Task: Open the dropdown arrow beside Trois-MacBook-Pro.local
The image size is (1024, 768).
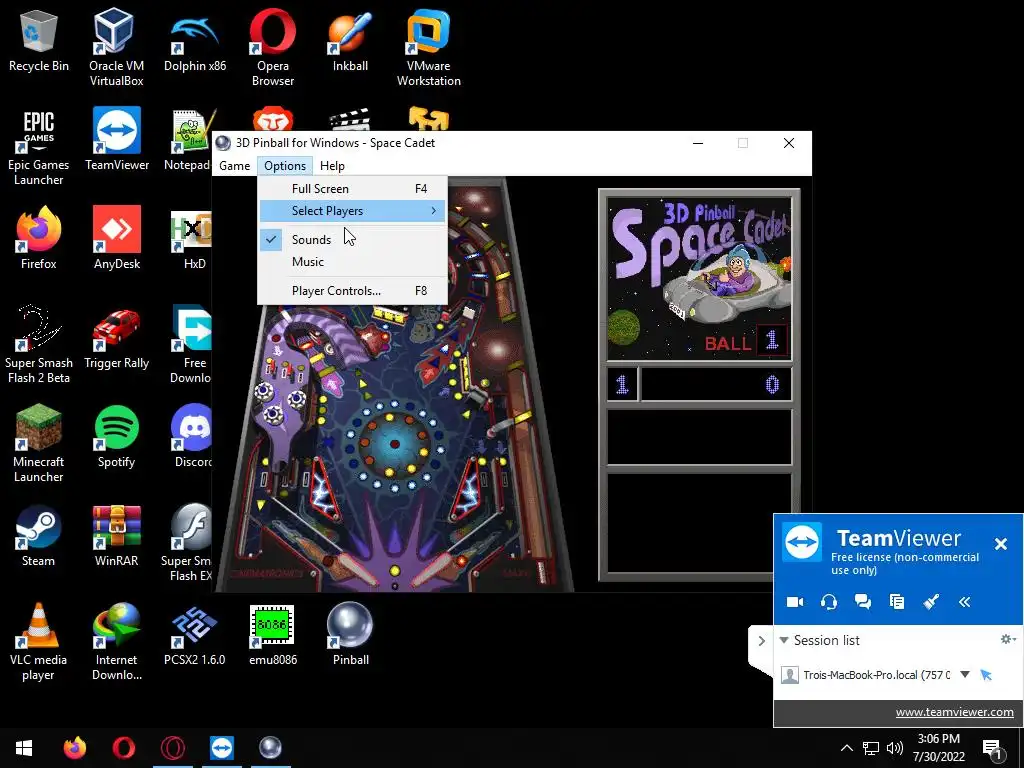Action: 965,675
